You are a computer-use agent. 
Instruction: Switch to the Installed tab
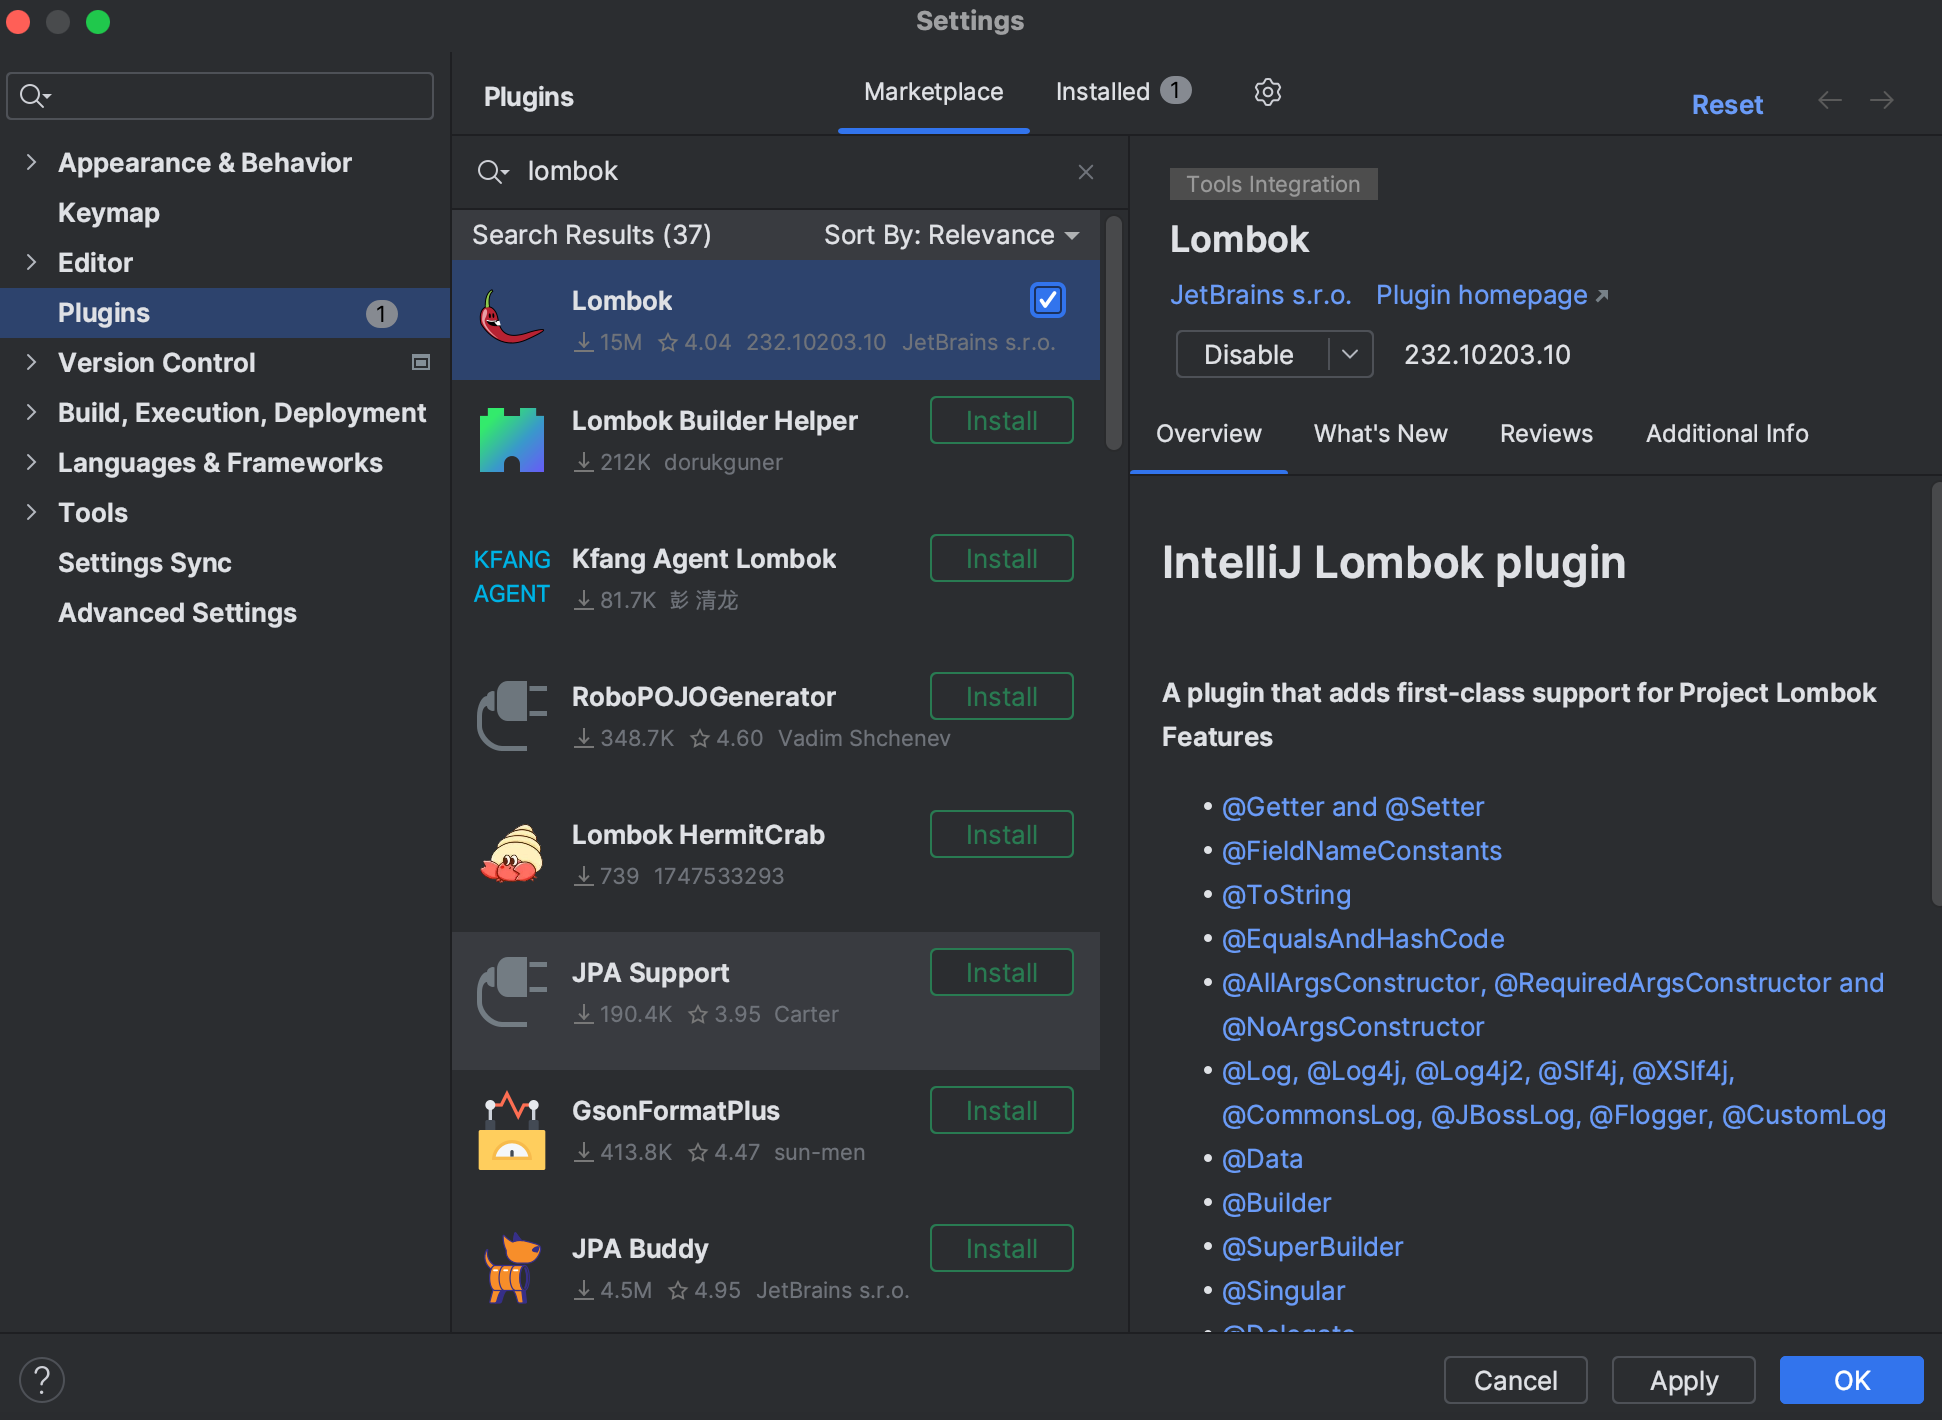pos(1123,92)
